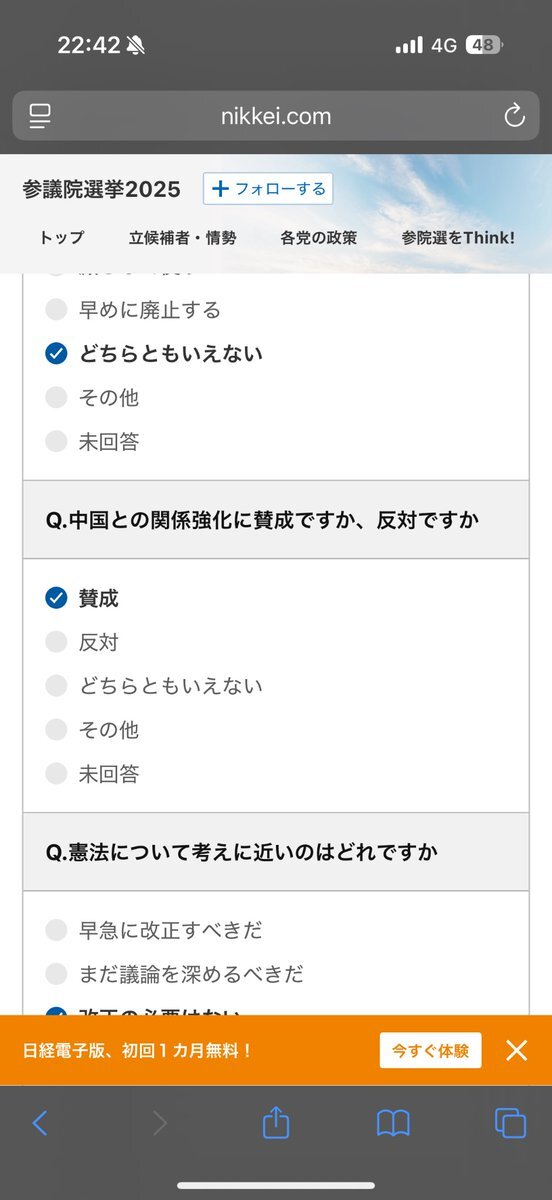This screenshot has width=552, height=1200.
Task: Show open tabs overview icon
Action: point(510,1123)
